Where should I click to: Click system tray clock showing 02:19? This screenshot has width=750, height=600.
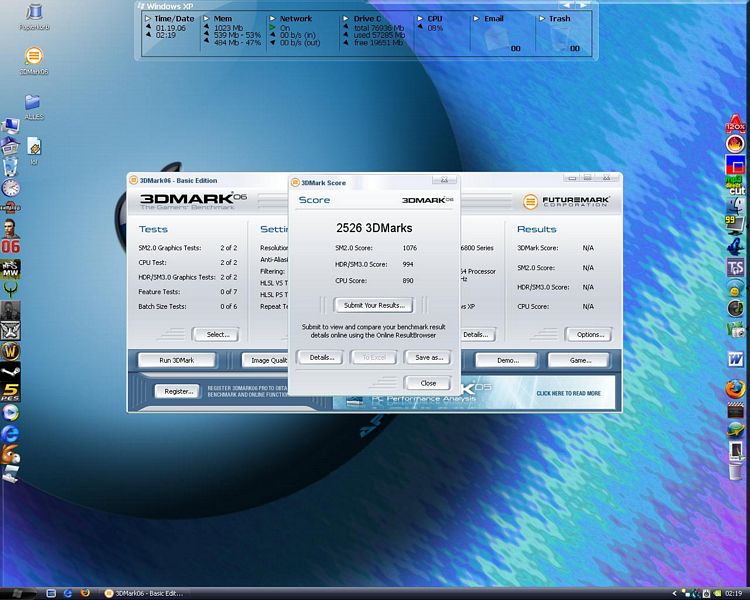(x=733, y=593)
